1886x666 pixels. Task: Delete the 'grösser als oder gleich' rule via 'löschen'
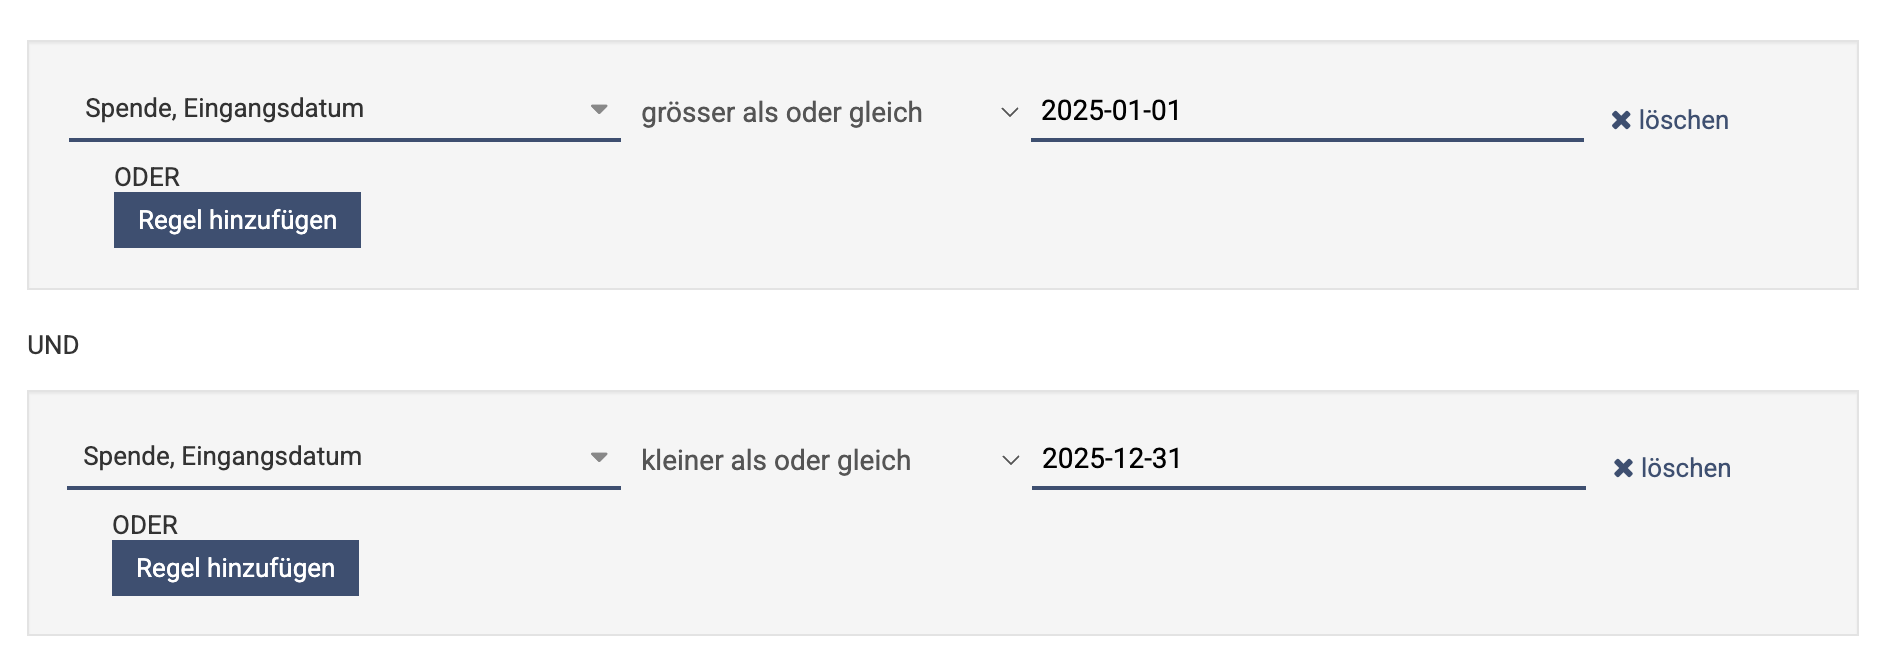pyautogui.click(x=1683, y=120)
